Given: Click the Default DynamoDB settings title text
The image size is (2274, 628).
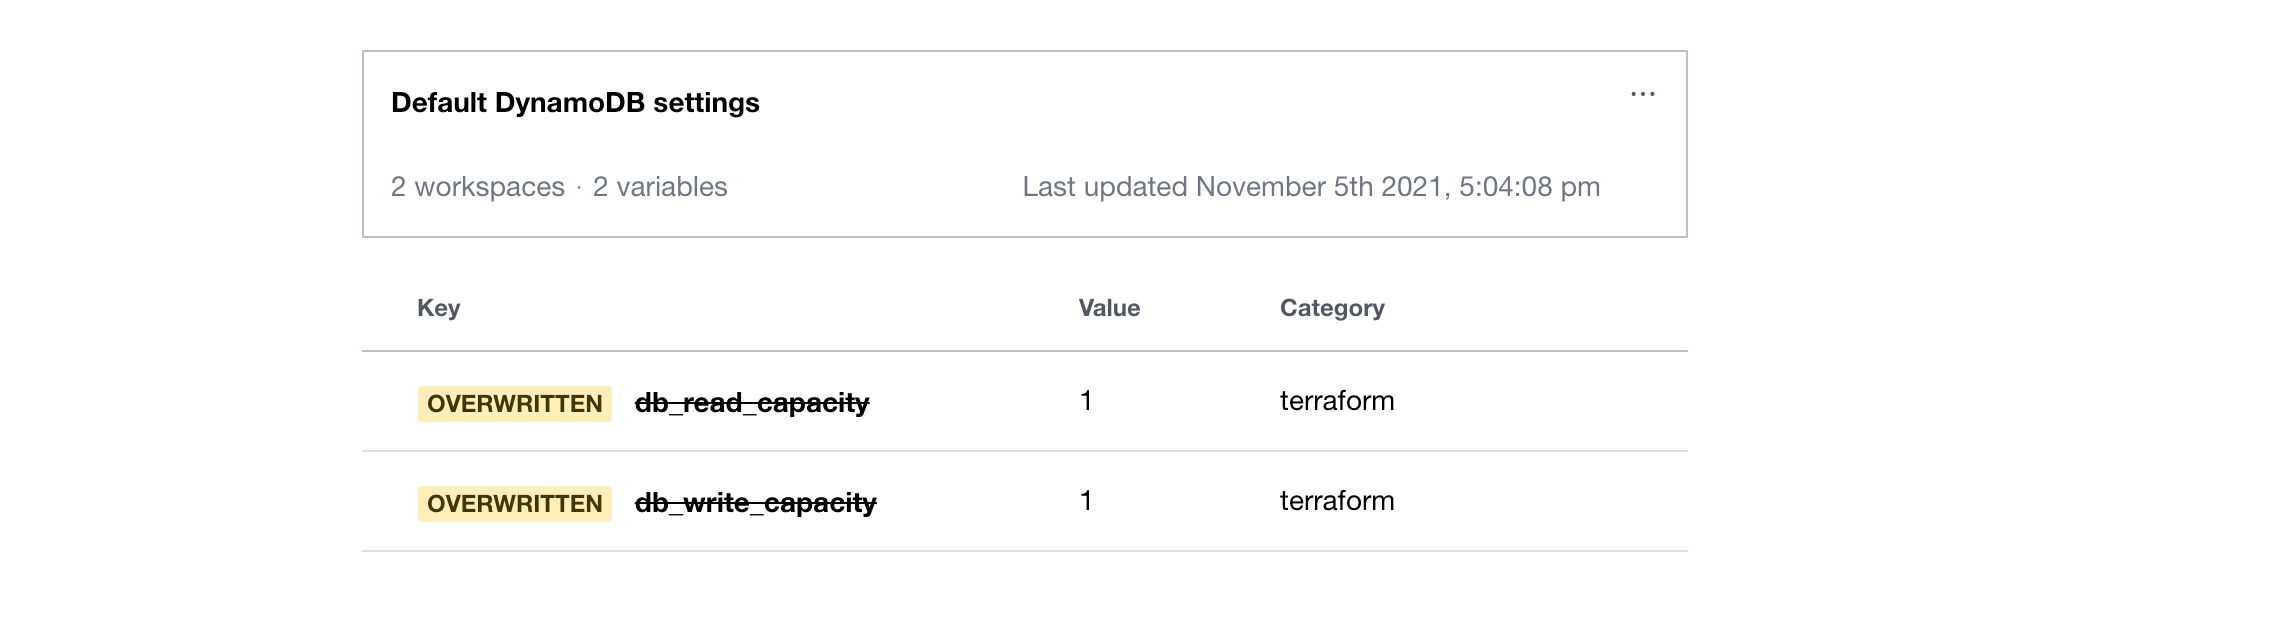Looking at the screenshot, I should pyautogui.click(x=575, y=100).
